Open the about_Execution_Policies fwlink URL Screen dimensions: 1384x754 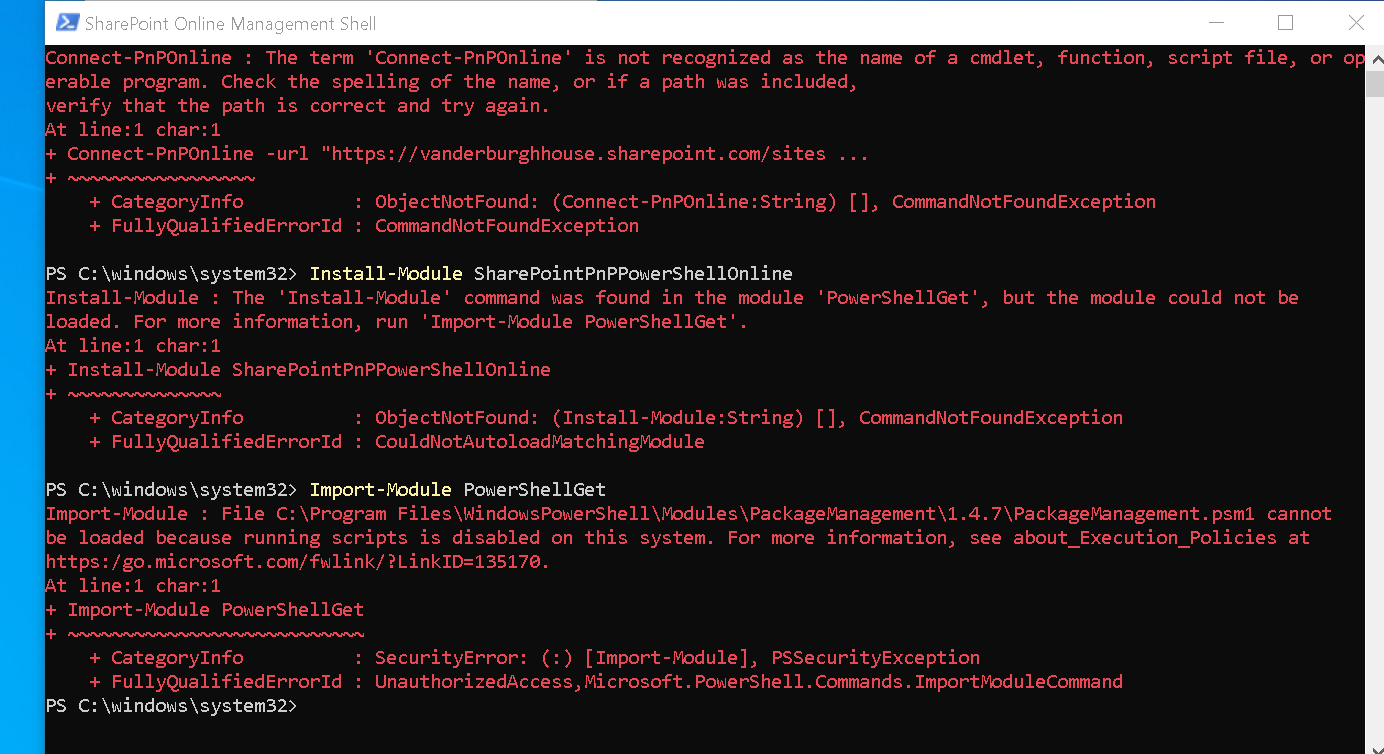click(295, 561)
